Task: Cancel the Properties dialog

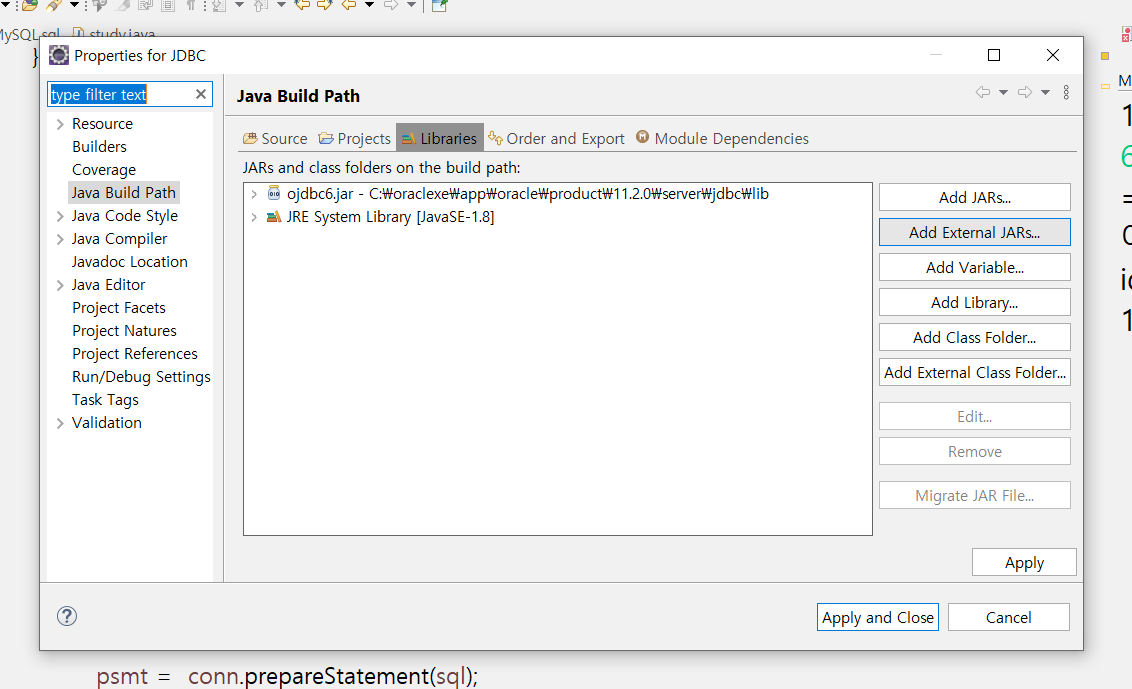Action: (x=1009, y=618)
